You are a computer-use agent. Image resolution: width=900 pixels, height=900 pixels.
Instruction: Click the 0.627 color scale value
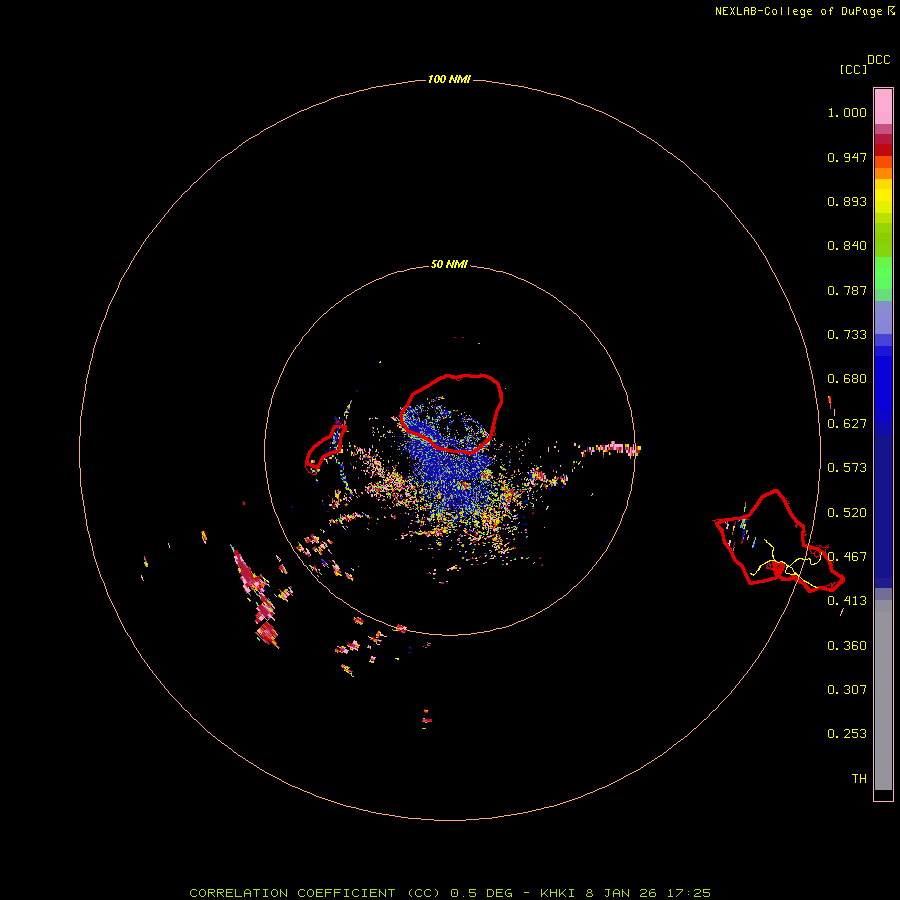click(847, 424)
